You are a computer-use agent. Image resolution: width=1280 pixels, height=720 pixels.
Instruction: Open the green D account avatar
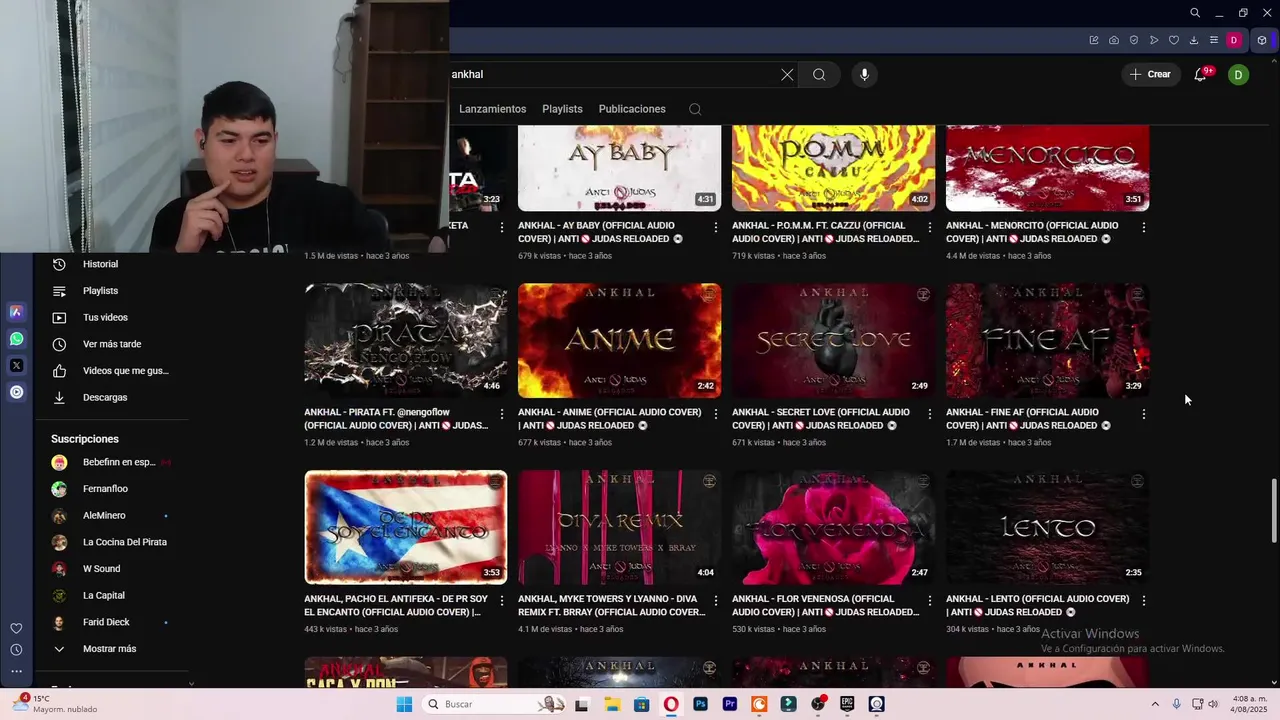[x=1238, y=75]
